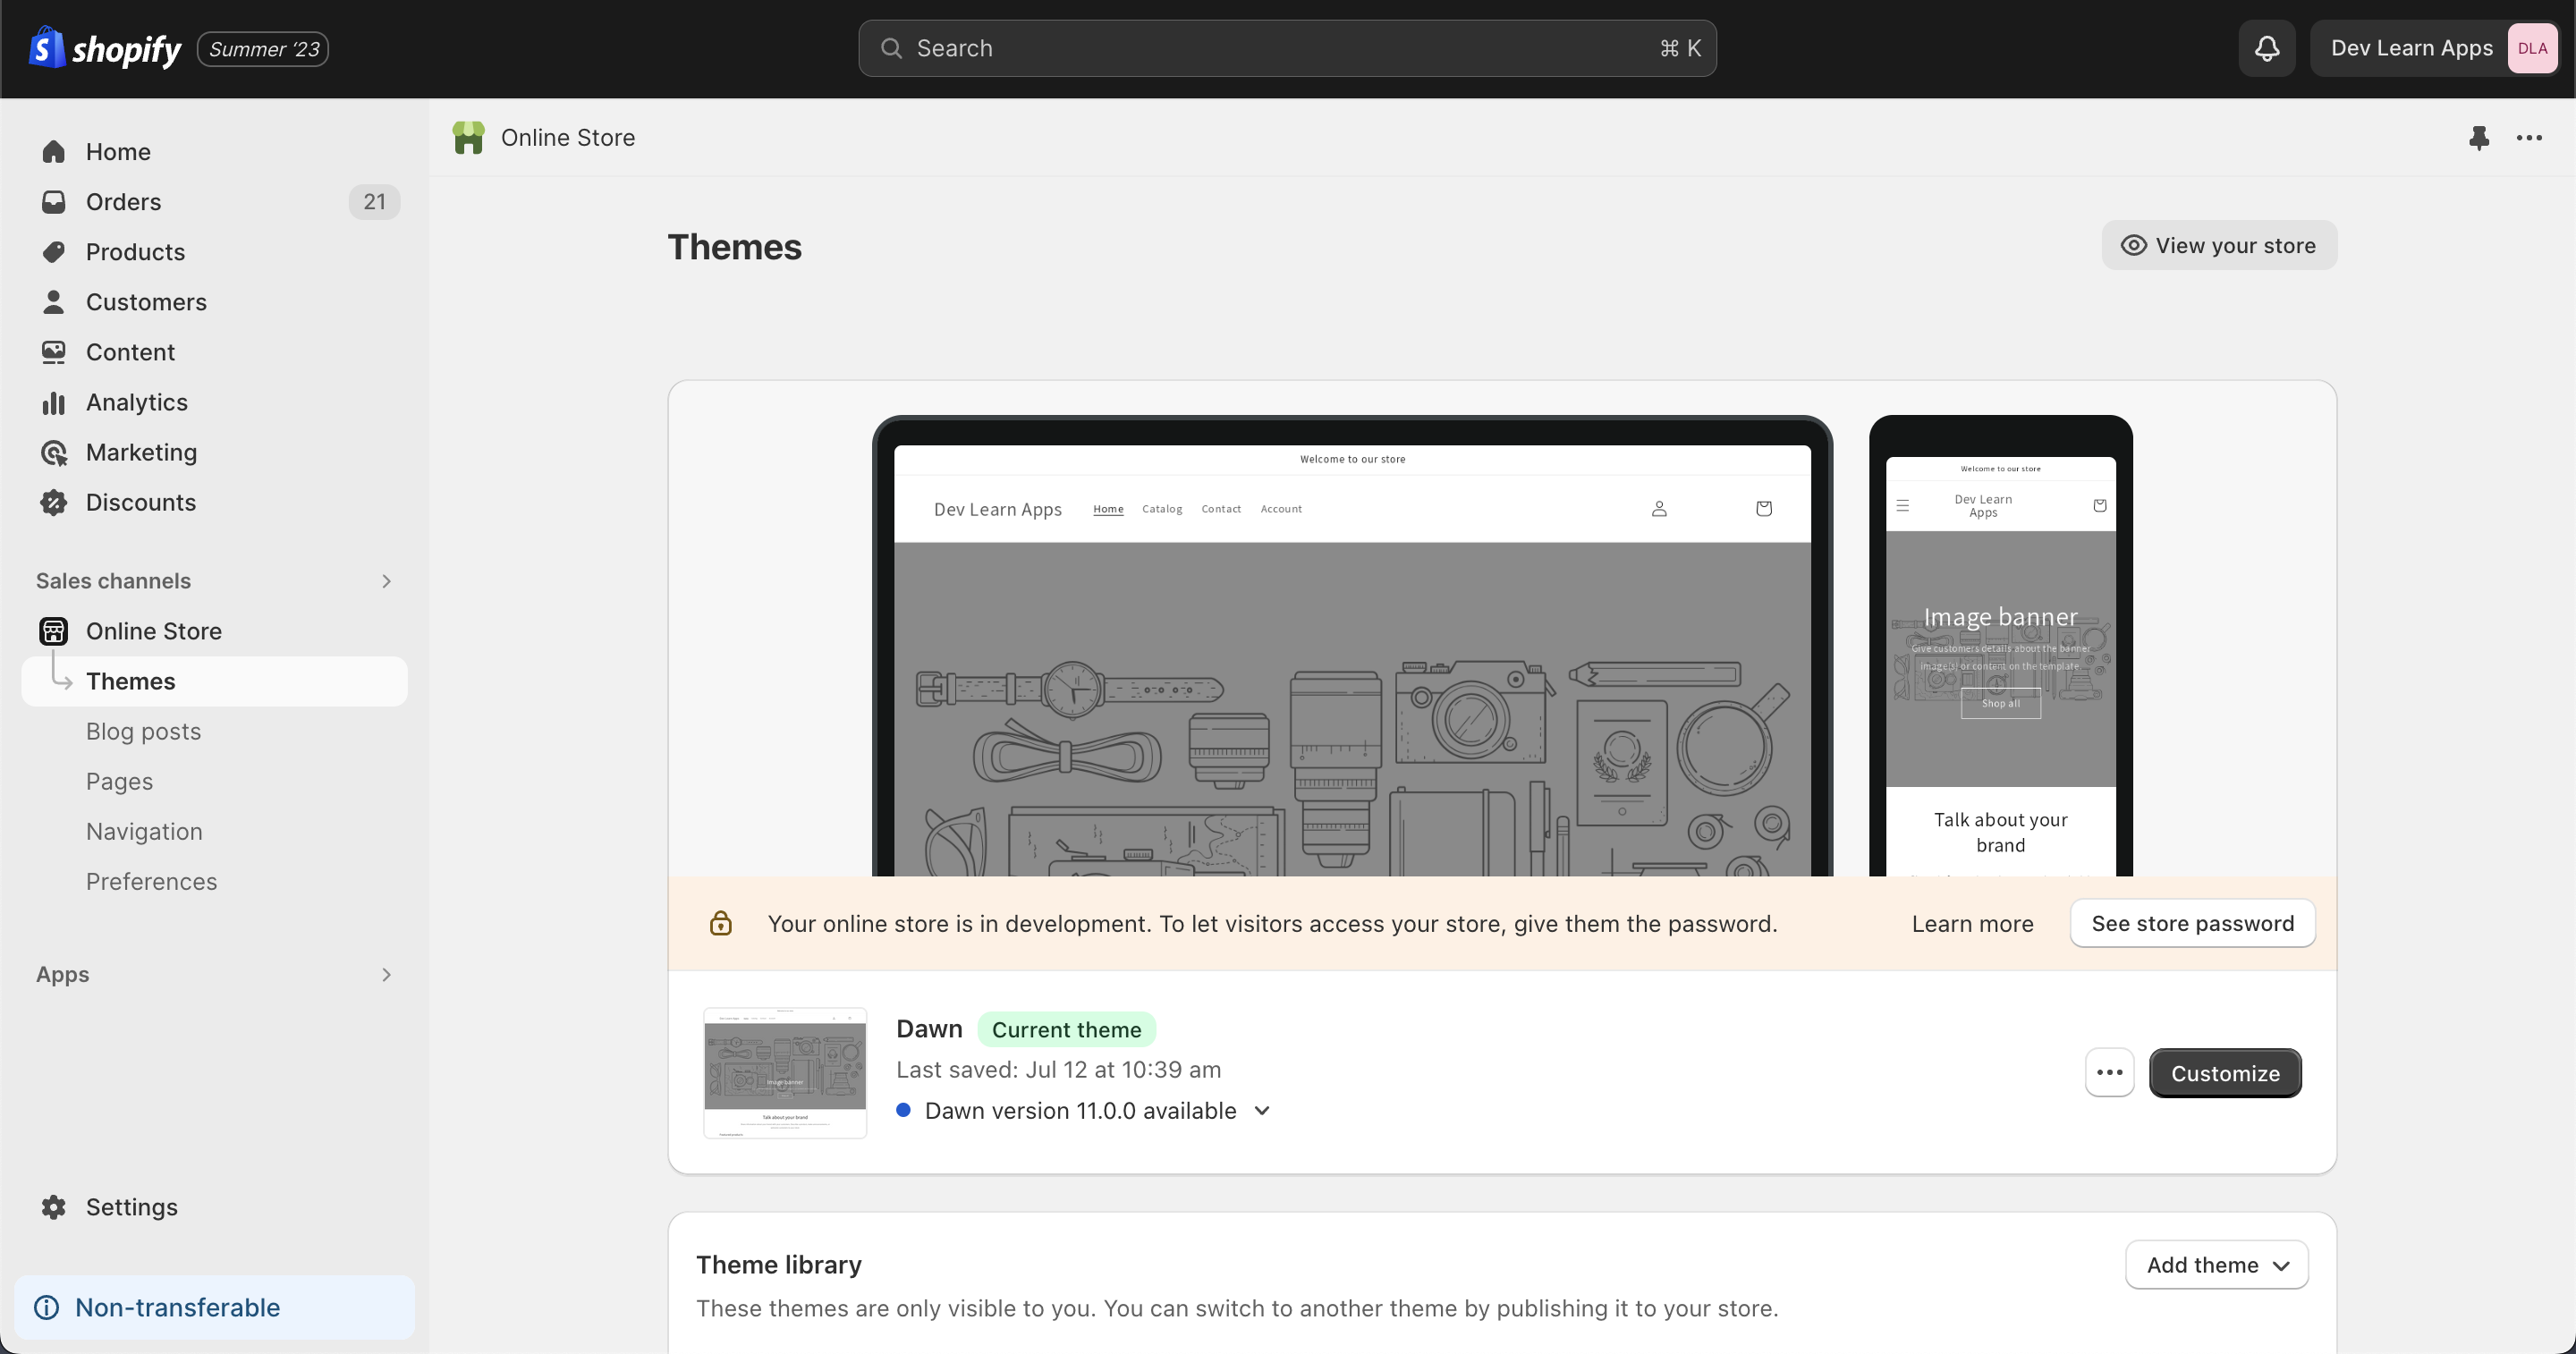Click the Dawn theme thumbnail preview
Screen dimensions: 2576x1354
[785, 1072]
